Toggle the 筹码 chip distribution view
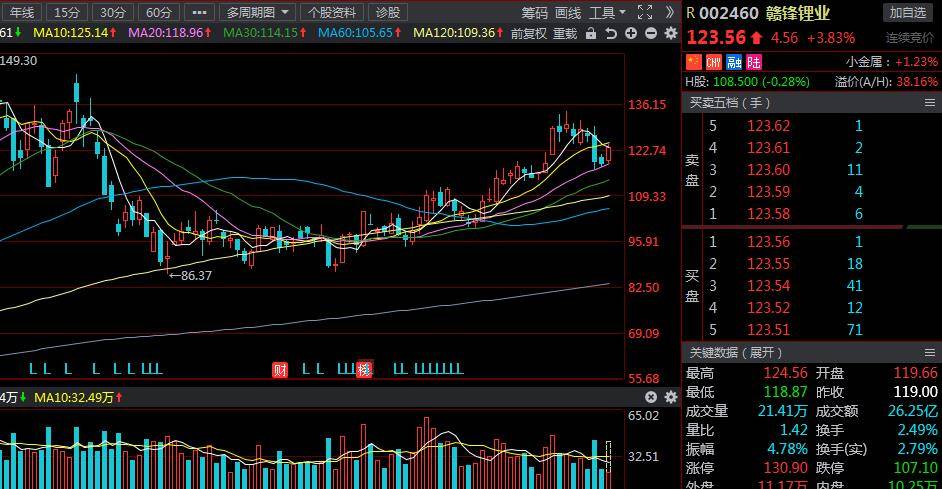Image resolution: width=942 pixels, height=489 pixels. pos(535,12)
